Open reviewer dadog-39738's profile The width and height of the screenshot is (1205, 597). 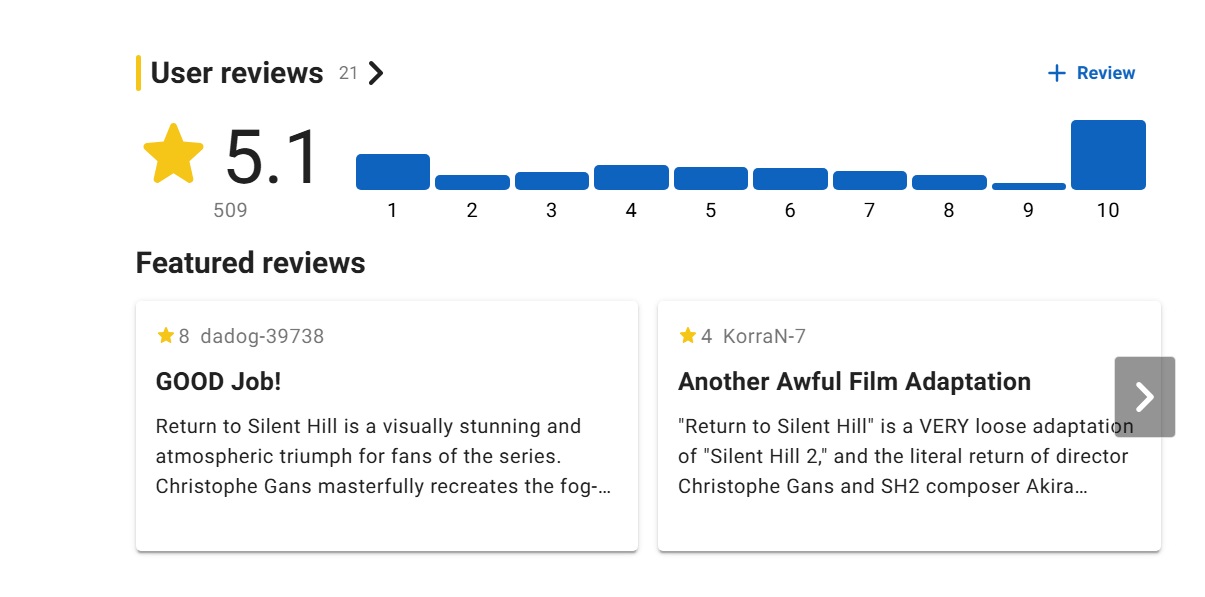point(262,336)
